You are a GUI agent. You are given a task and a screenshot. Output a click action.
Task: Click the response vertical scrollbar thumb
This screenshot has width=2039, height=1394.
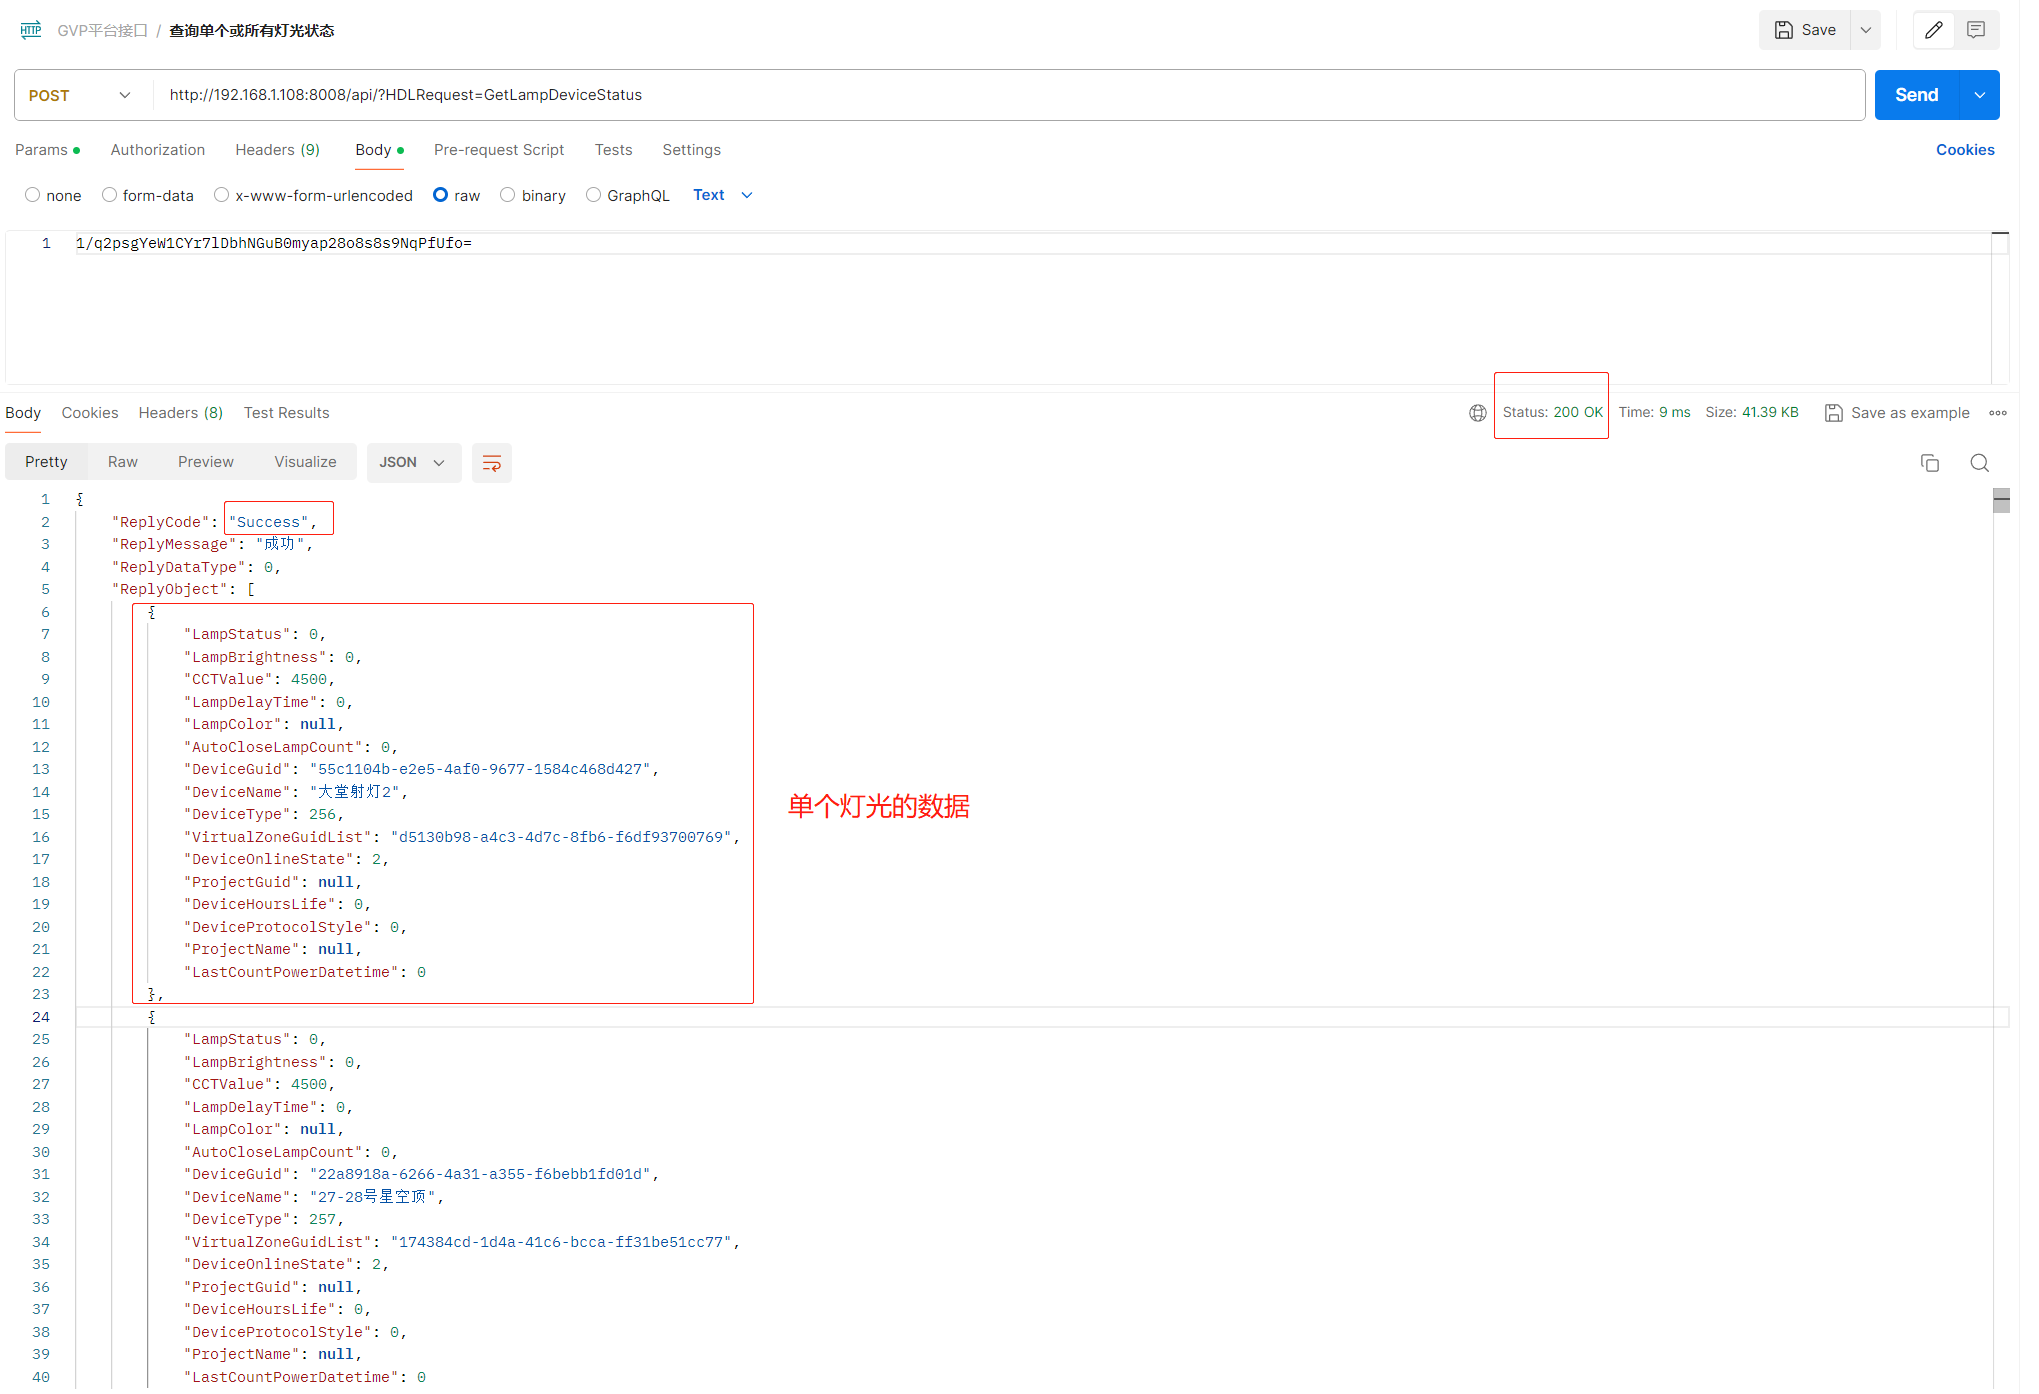[2001, 500]
